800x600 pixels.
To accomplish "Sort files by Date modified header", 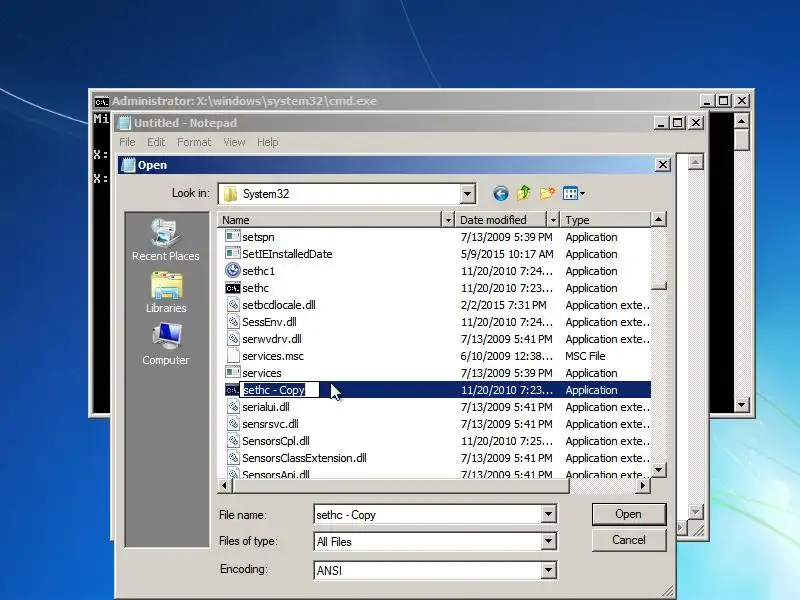I will [x=502, y=220].
